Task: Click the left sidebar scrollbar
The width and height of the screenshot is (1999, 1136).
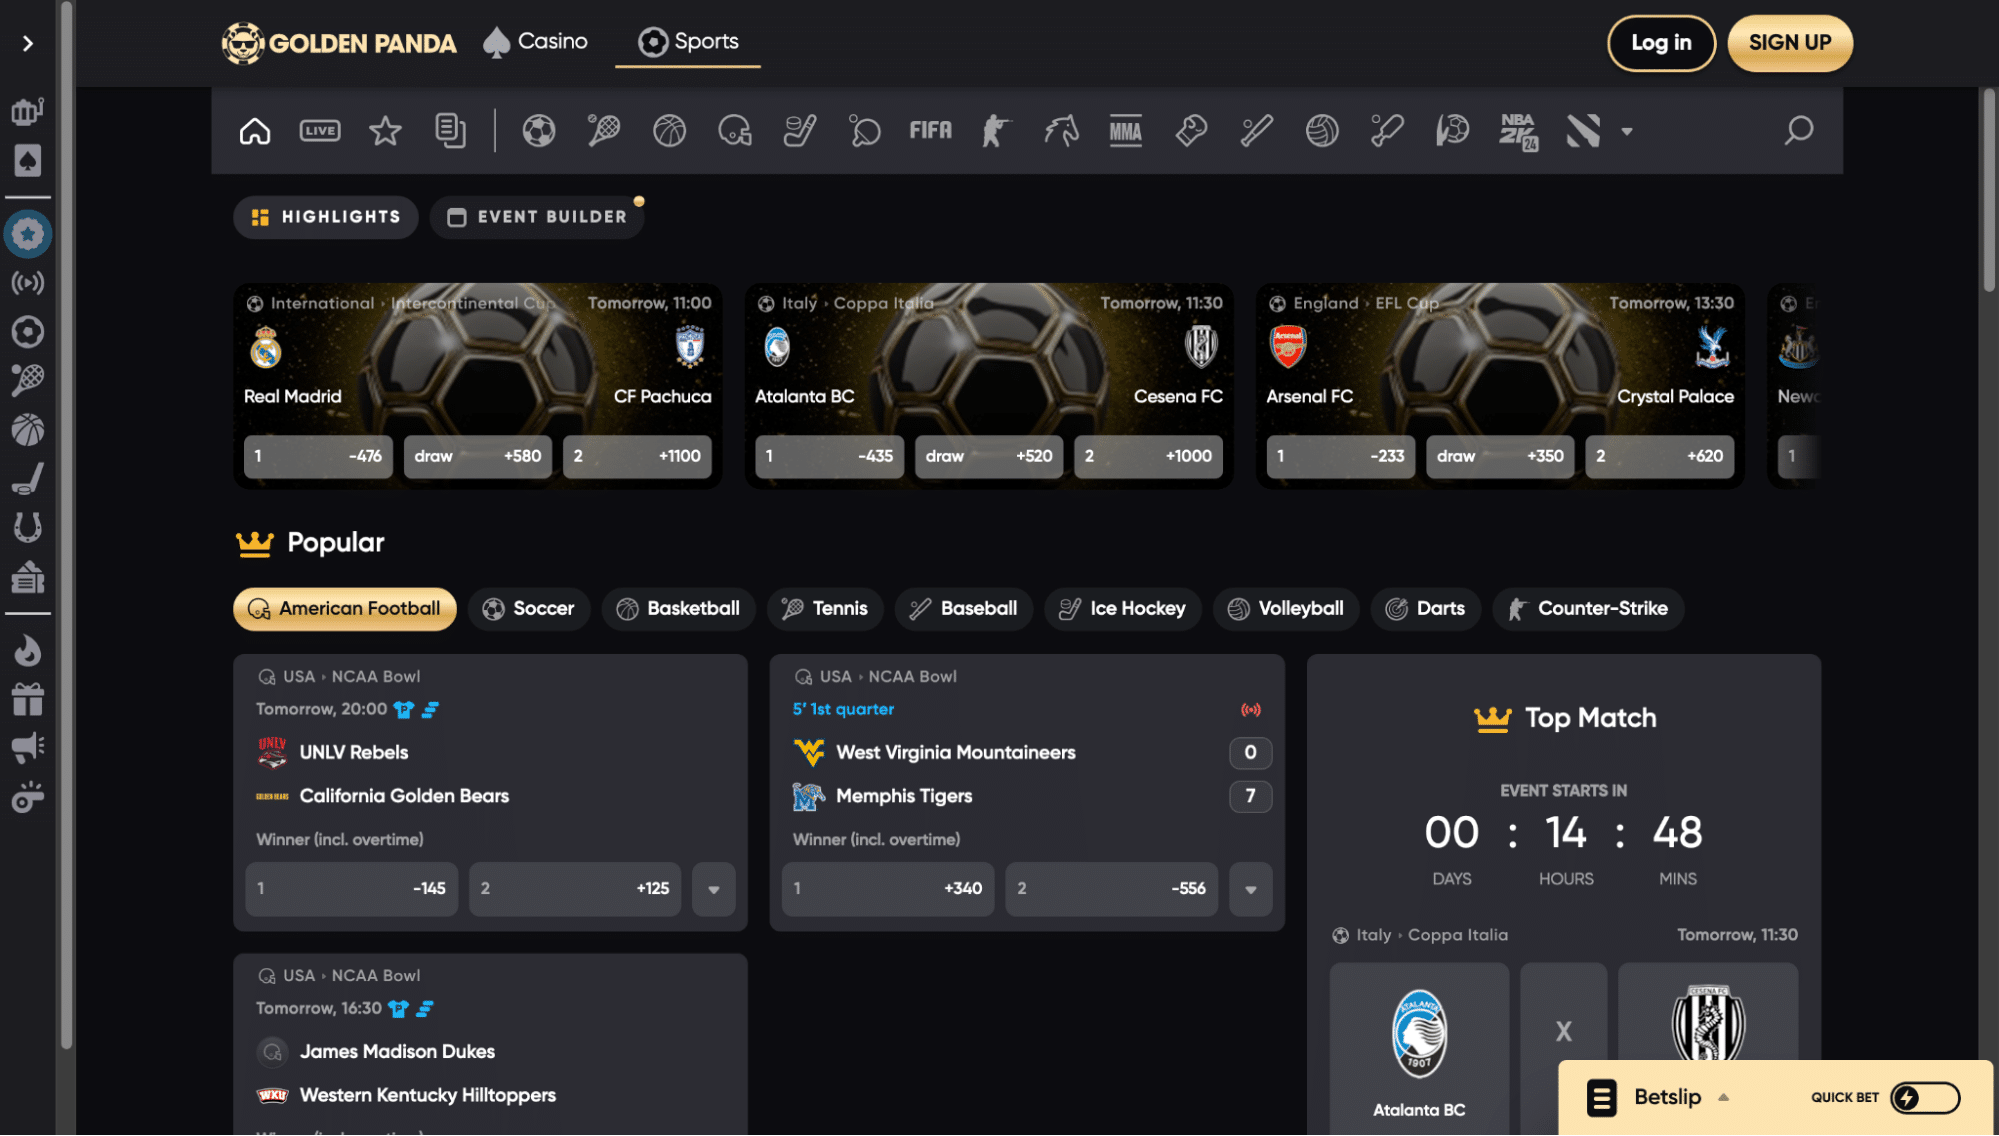Action: click(67, 525)
